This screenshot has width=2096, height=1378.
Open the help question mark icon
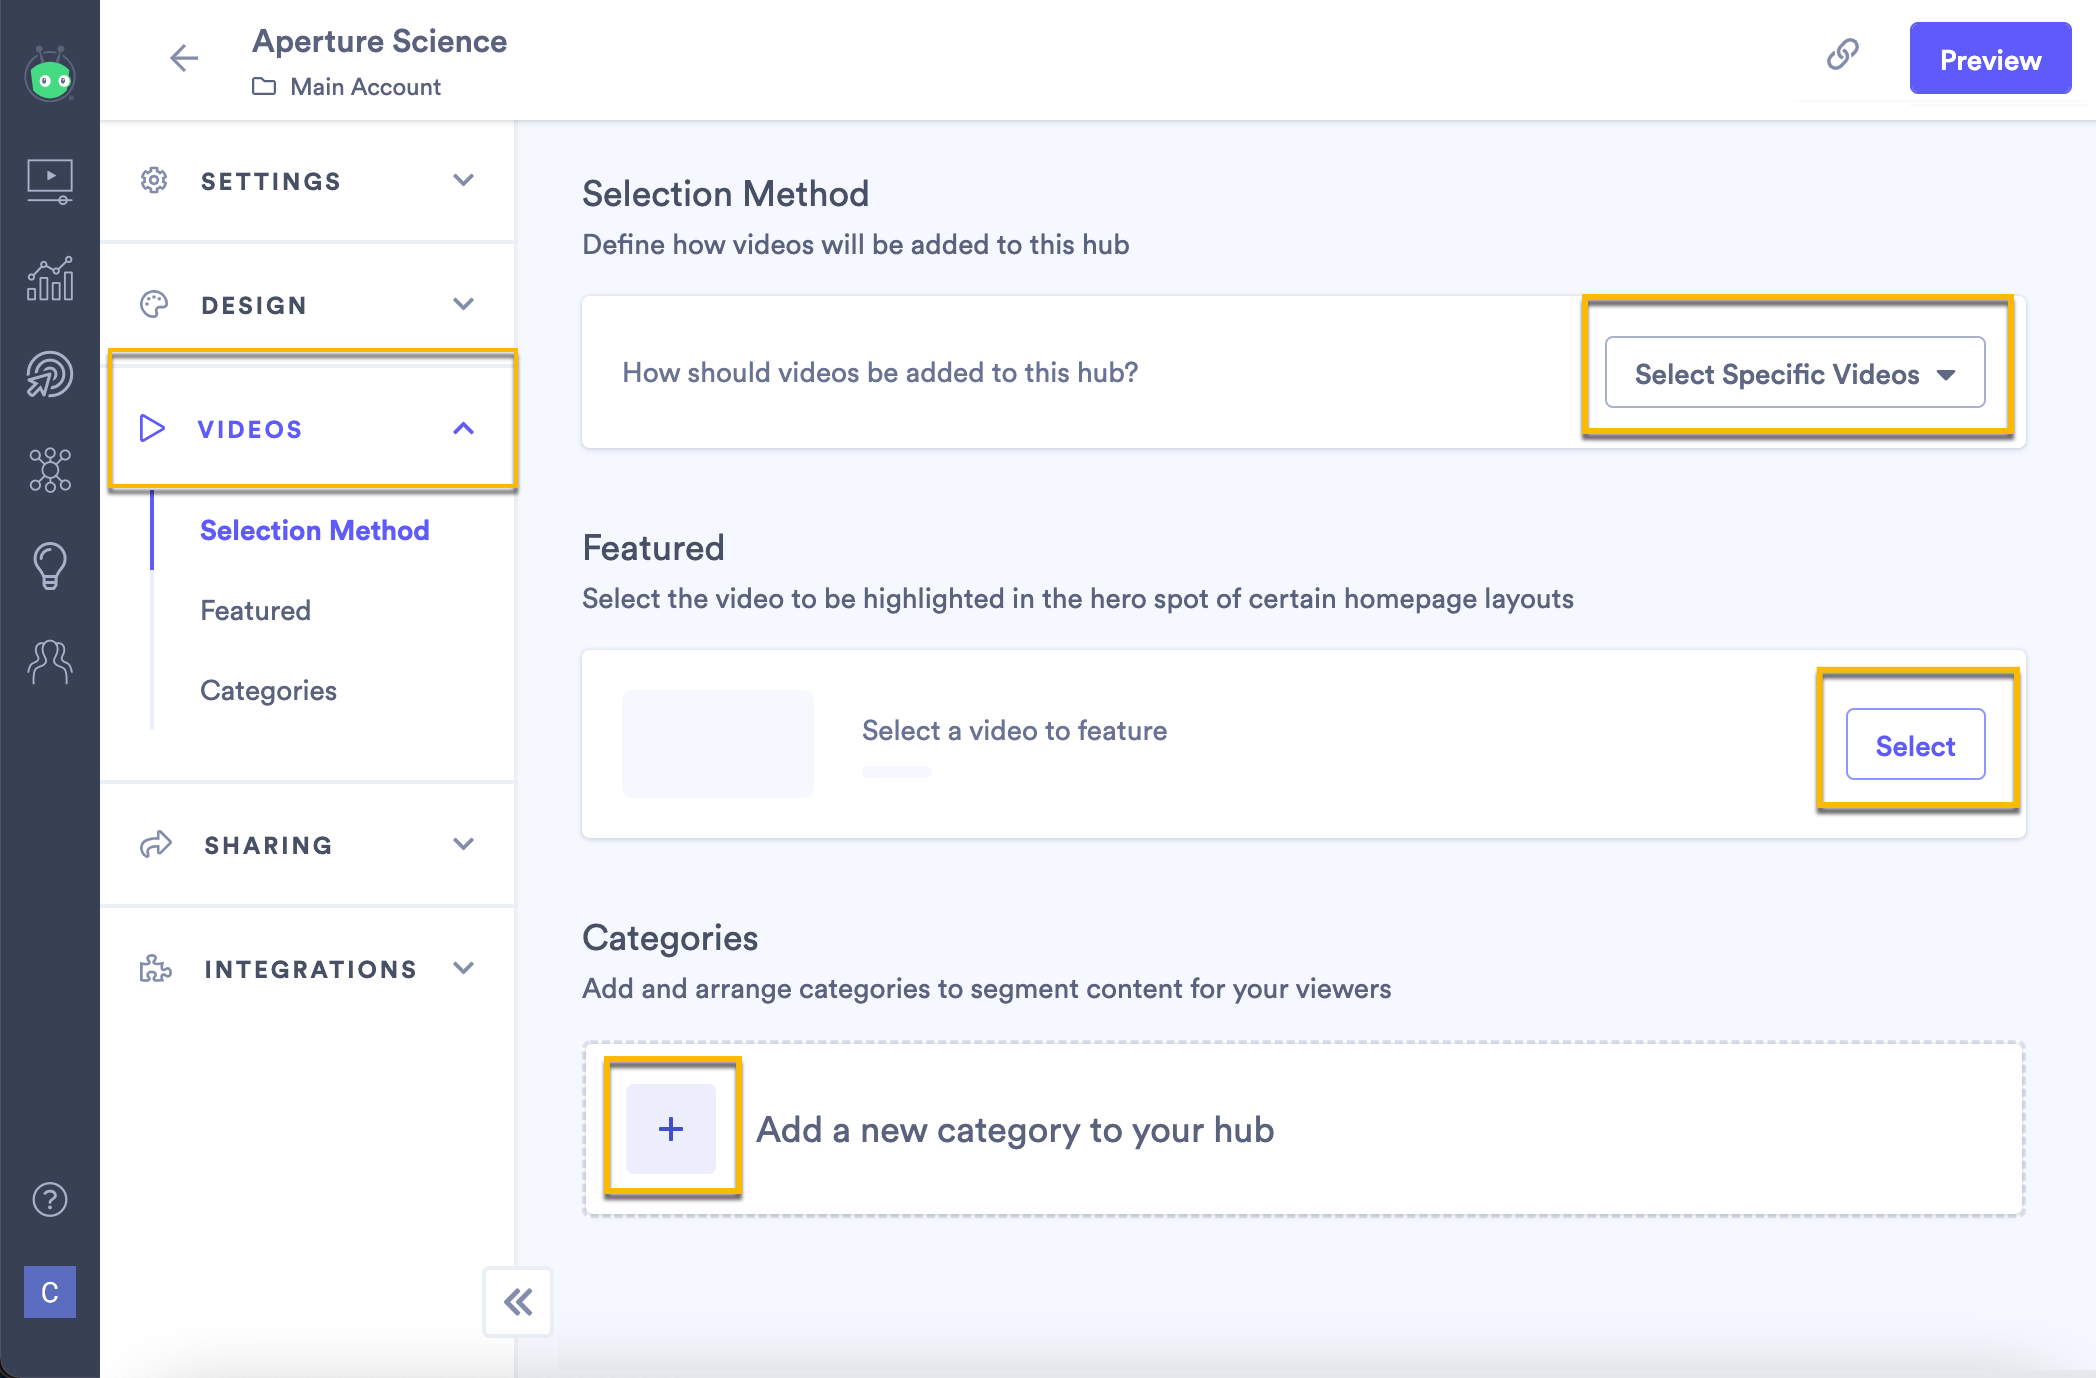tap(50, 1199)
